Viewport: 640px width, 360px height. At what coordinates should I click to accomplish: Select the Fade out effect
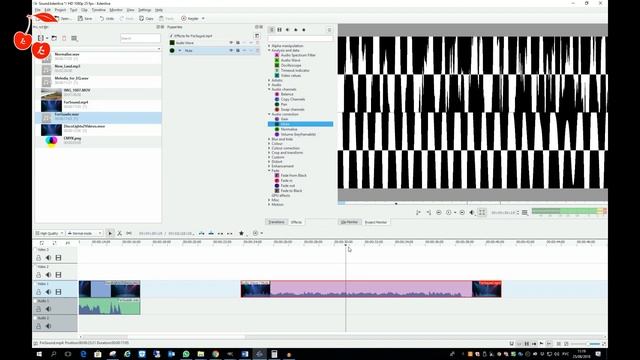click(288, 186)
